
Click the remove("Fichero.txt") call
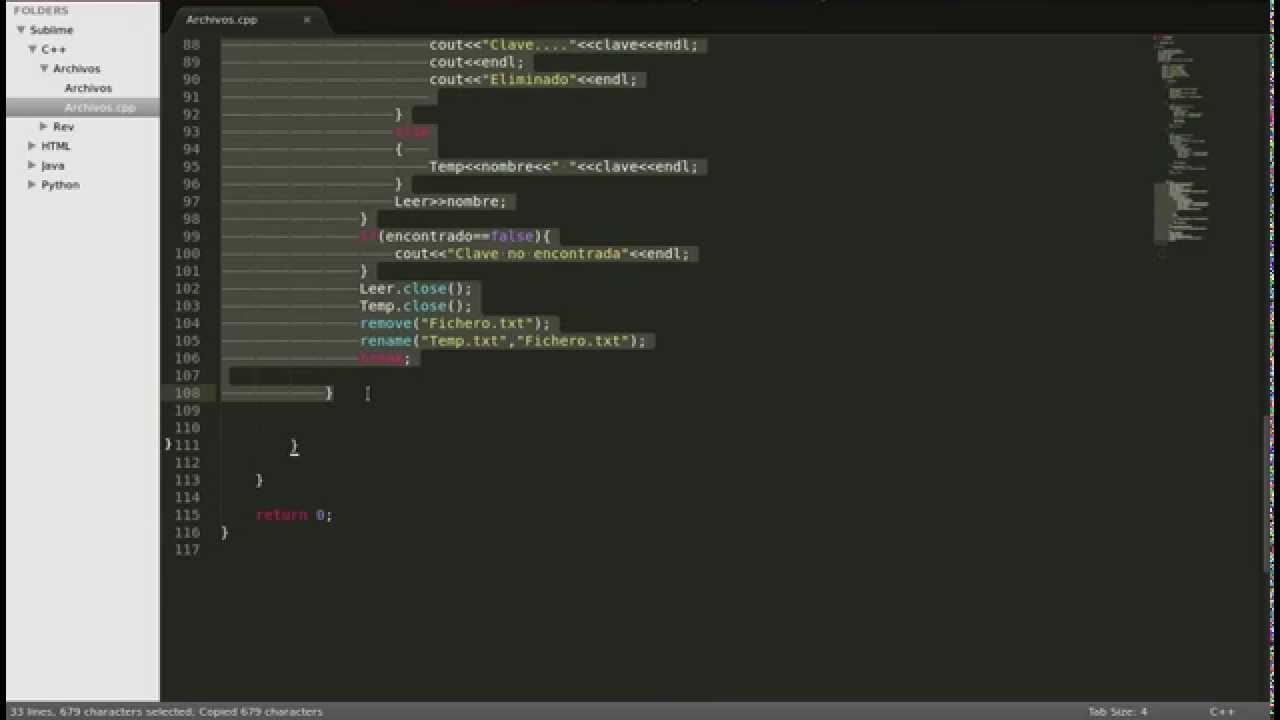click(455, 323)
